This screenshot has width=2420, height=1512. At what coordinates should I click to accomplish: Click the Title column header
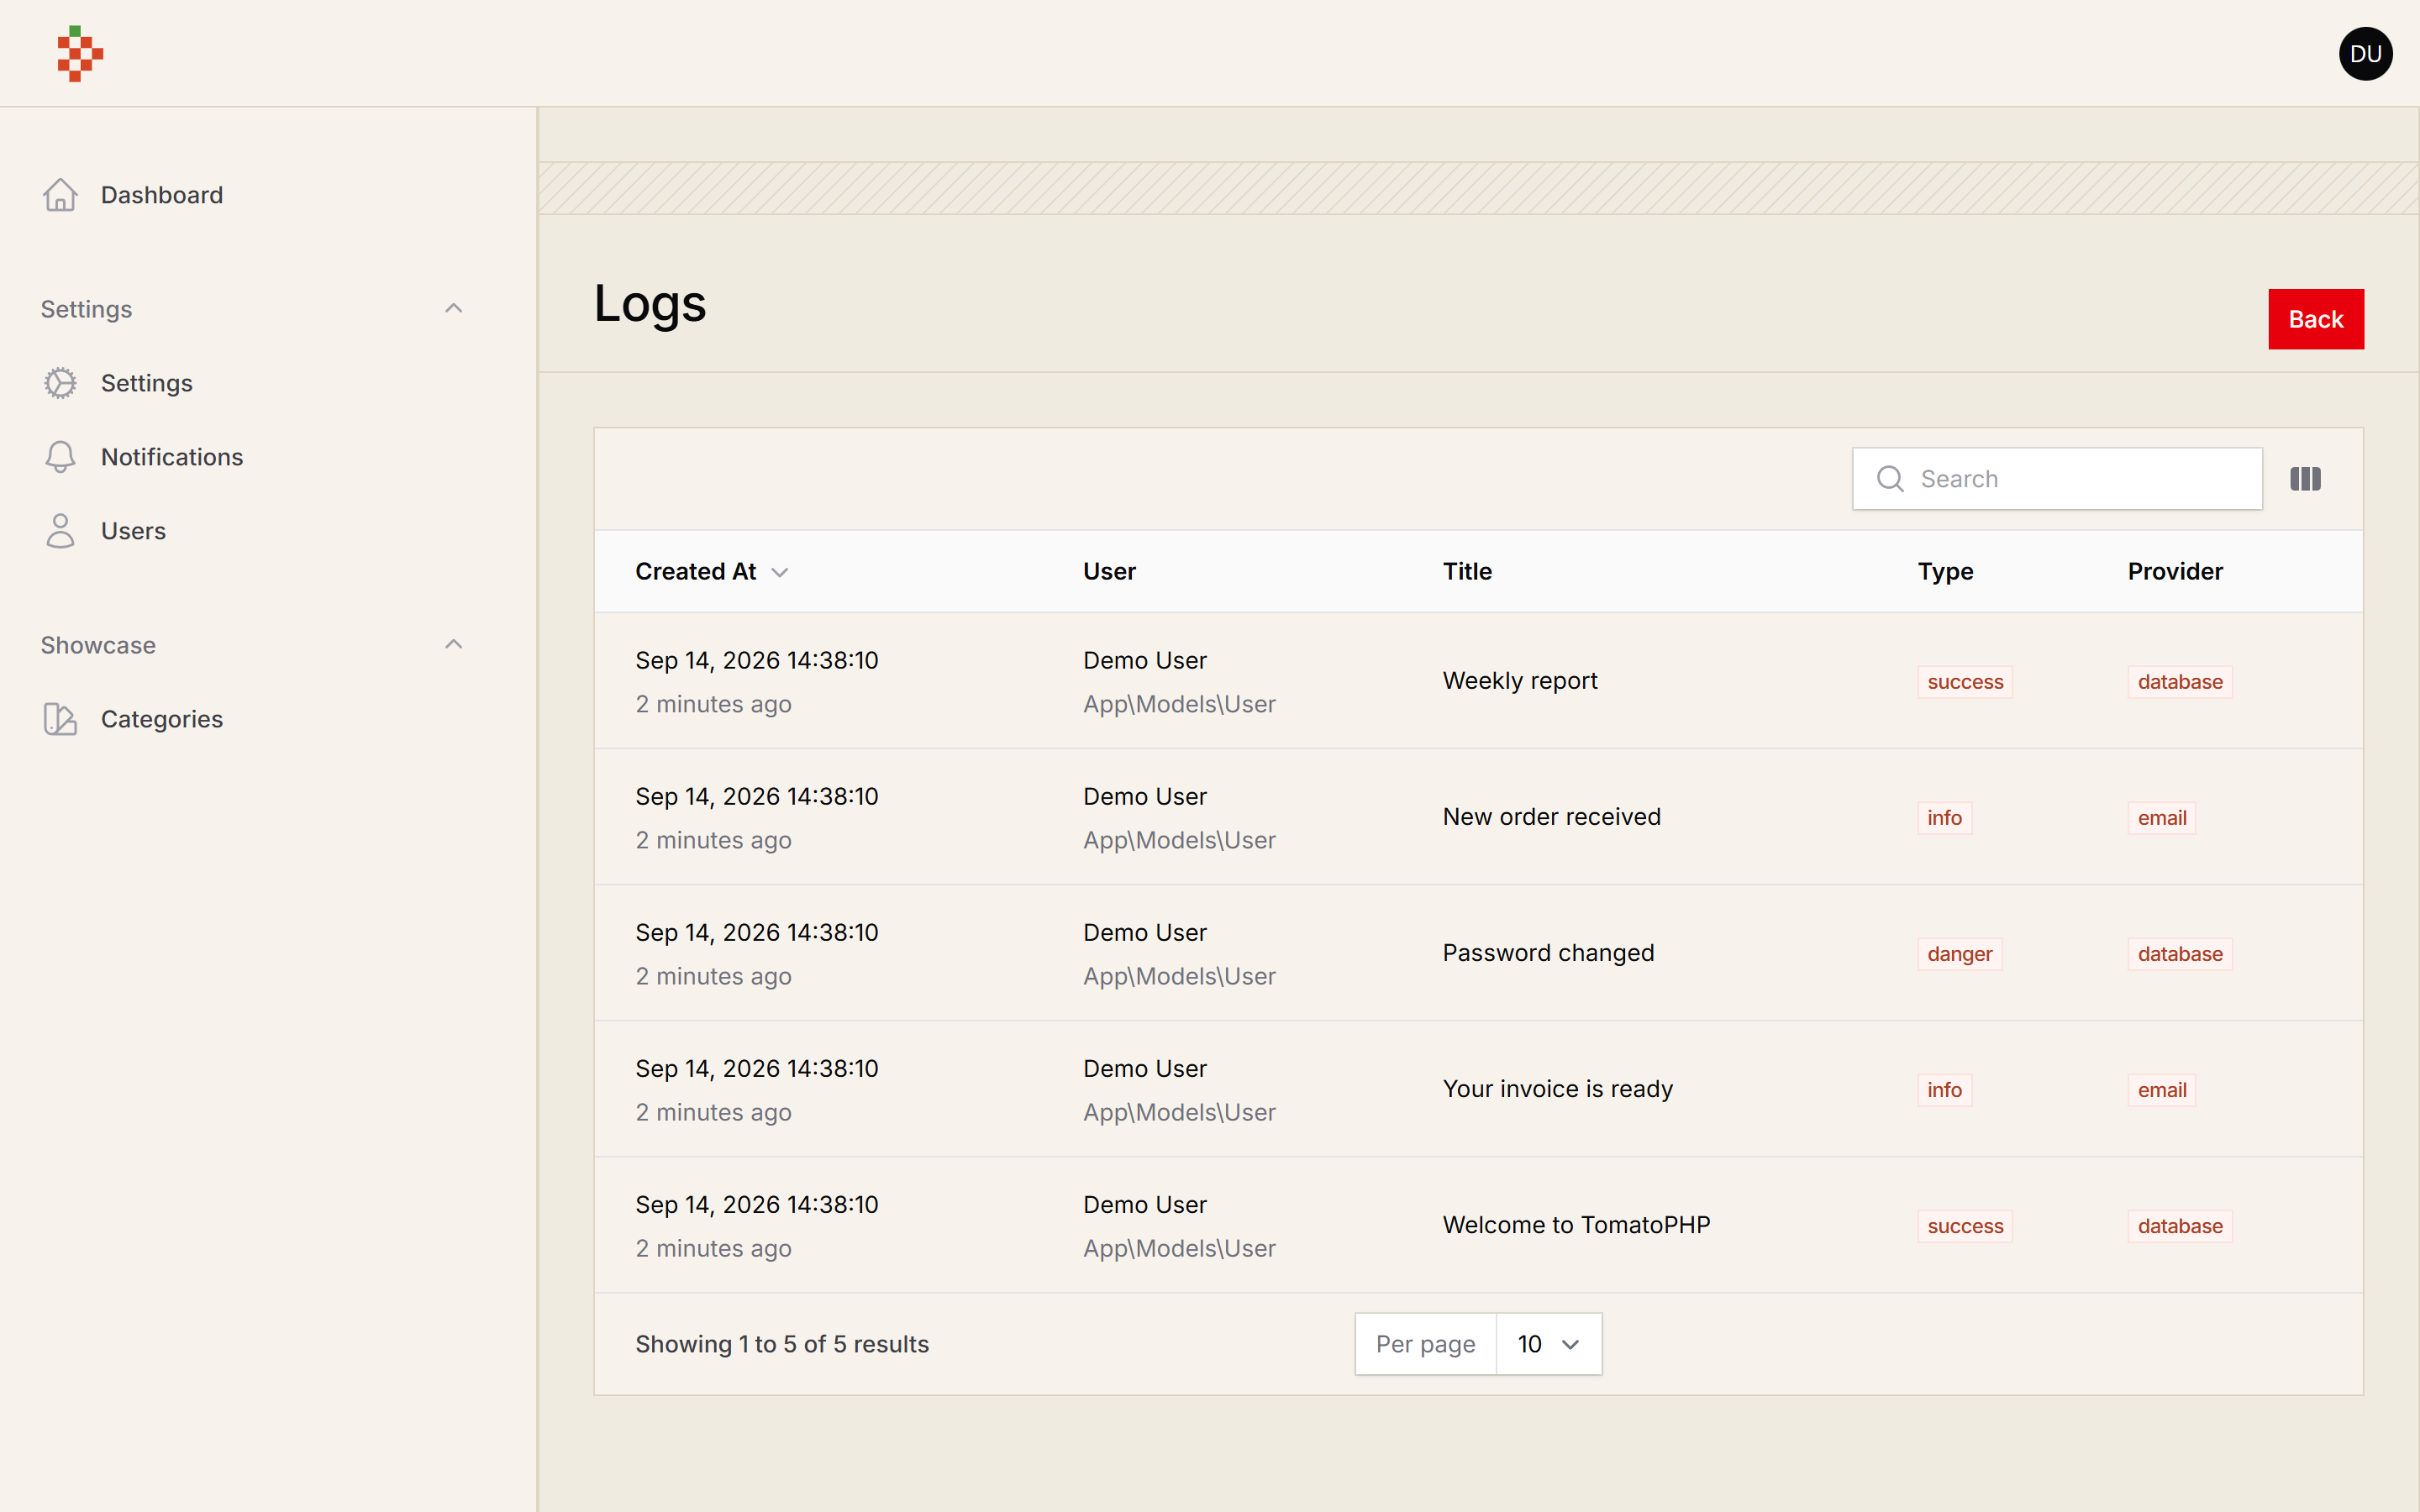coord(1467,571)
